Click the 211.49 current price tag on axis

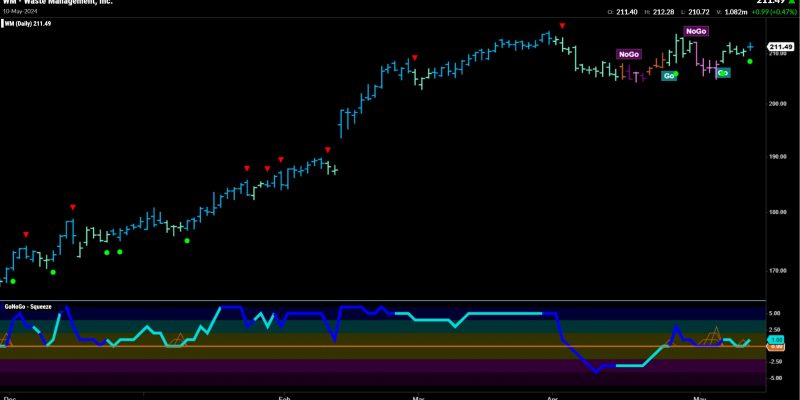point(781,47)
